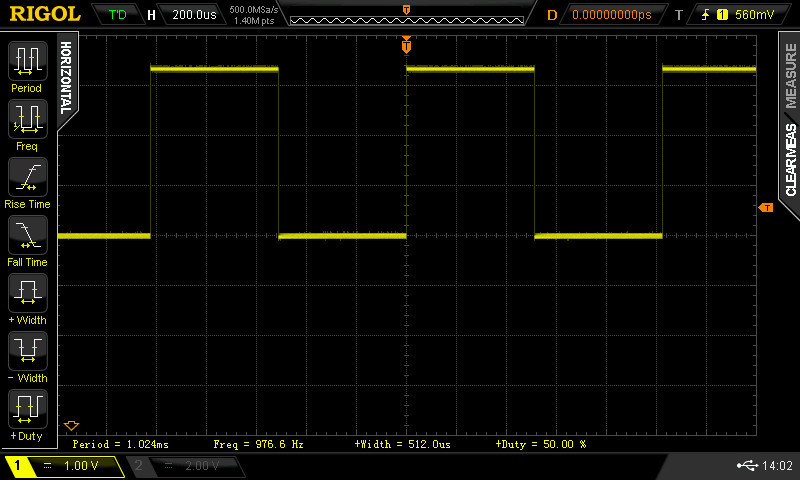
Task: Select the Freq measurement icon
Action: 27,119
